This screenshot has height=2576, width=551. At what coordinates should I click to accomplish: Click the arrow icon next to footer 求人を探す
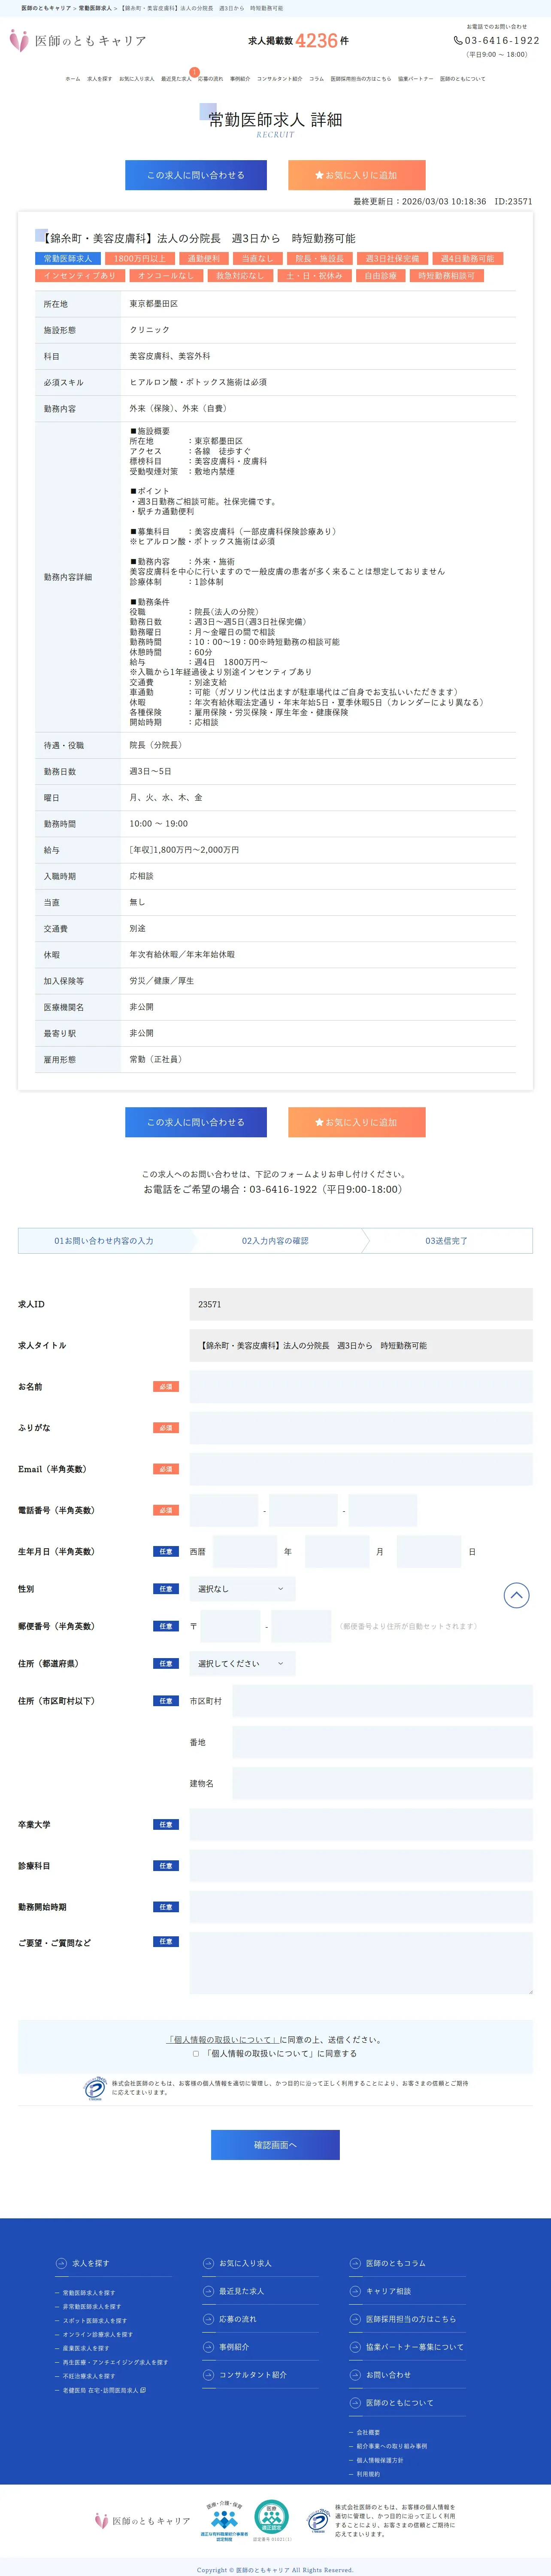coord(61,2263)
